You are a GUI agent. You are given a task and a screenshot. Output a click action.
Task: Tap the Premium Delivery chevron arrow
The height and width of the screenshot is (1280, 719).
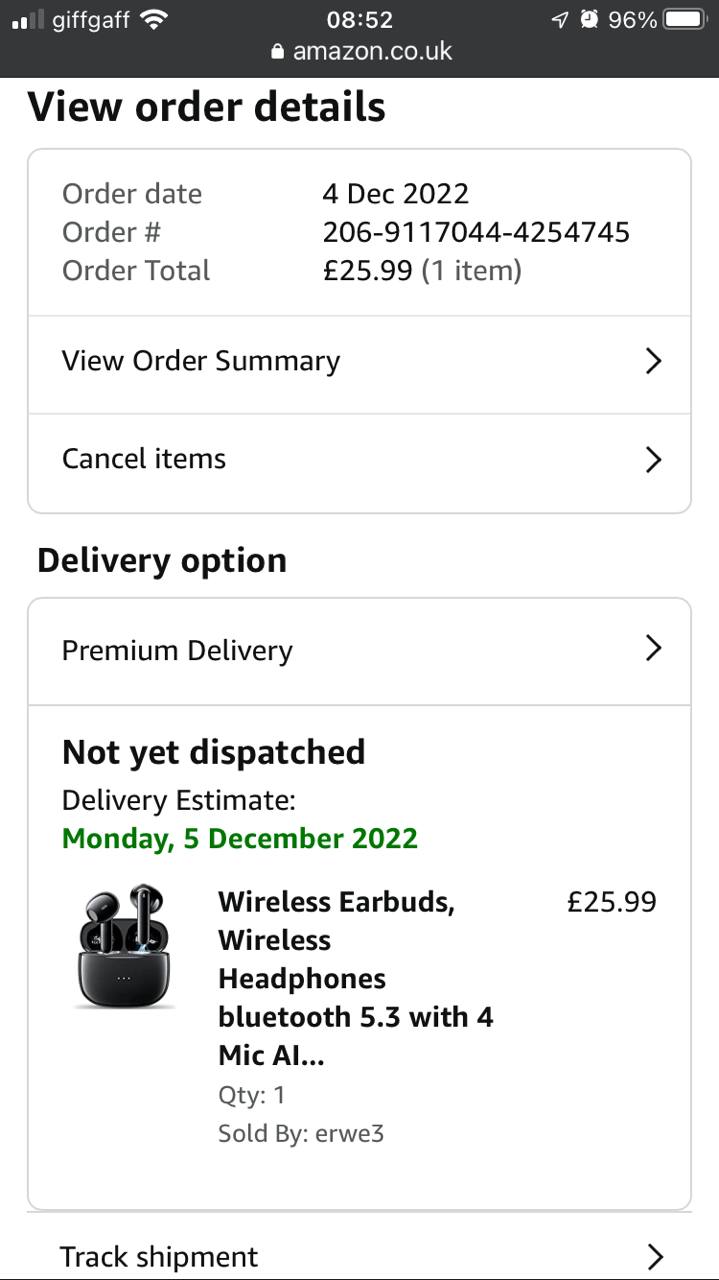pyautogui.click(x=653, y=649)
